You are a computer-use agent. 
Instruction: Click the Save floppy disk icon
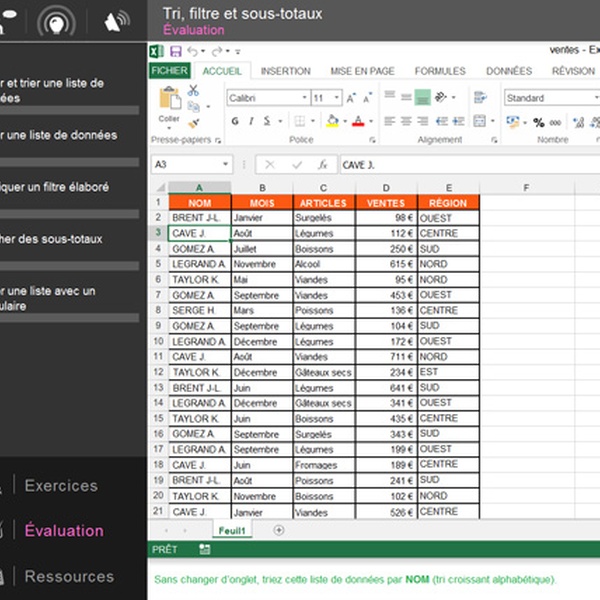[176, 51]
